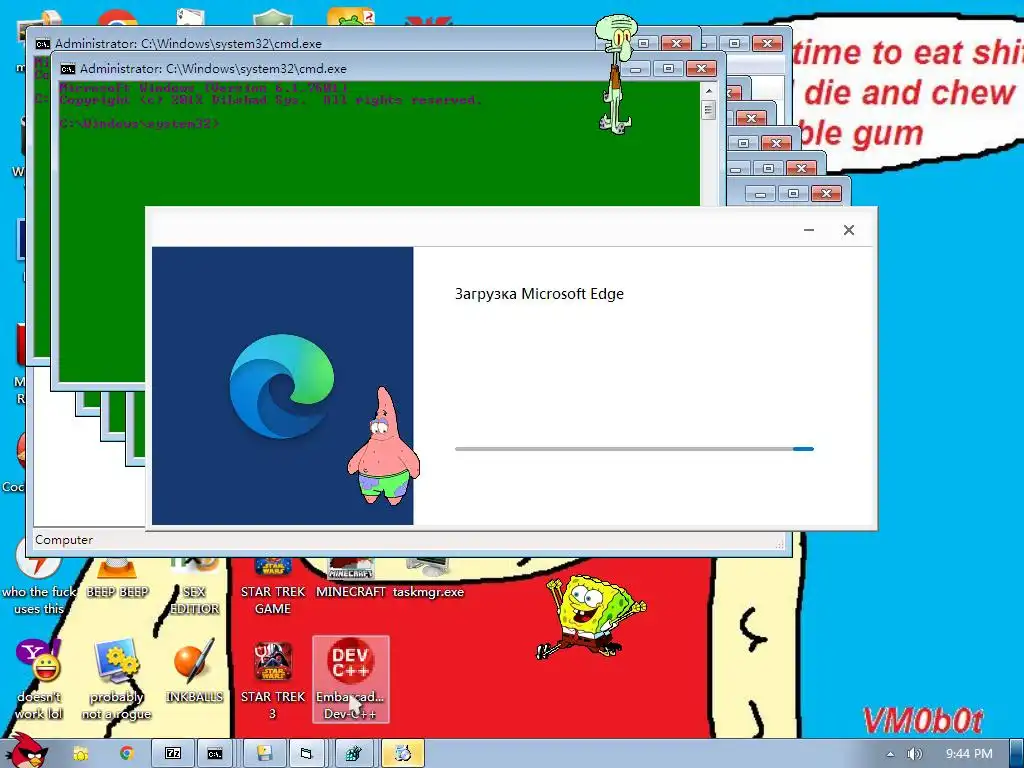Screen dimensions: 1024x768
Task: Minimize the Microsoft Edge installer window
Action: [x=808, y=230]
